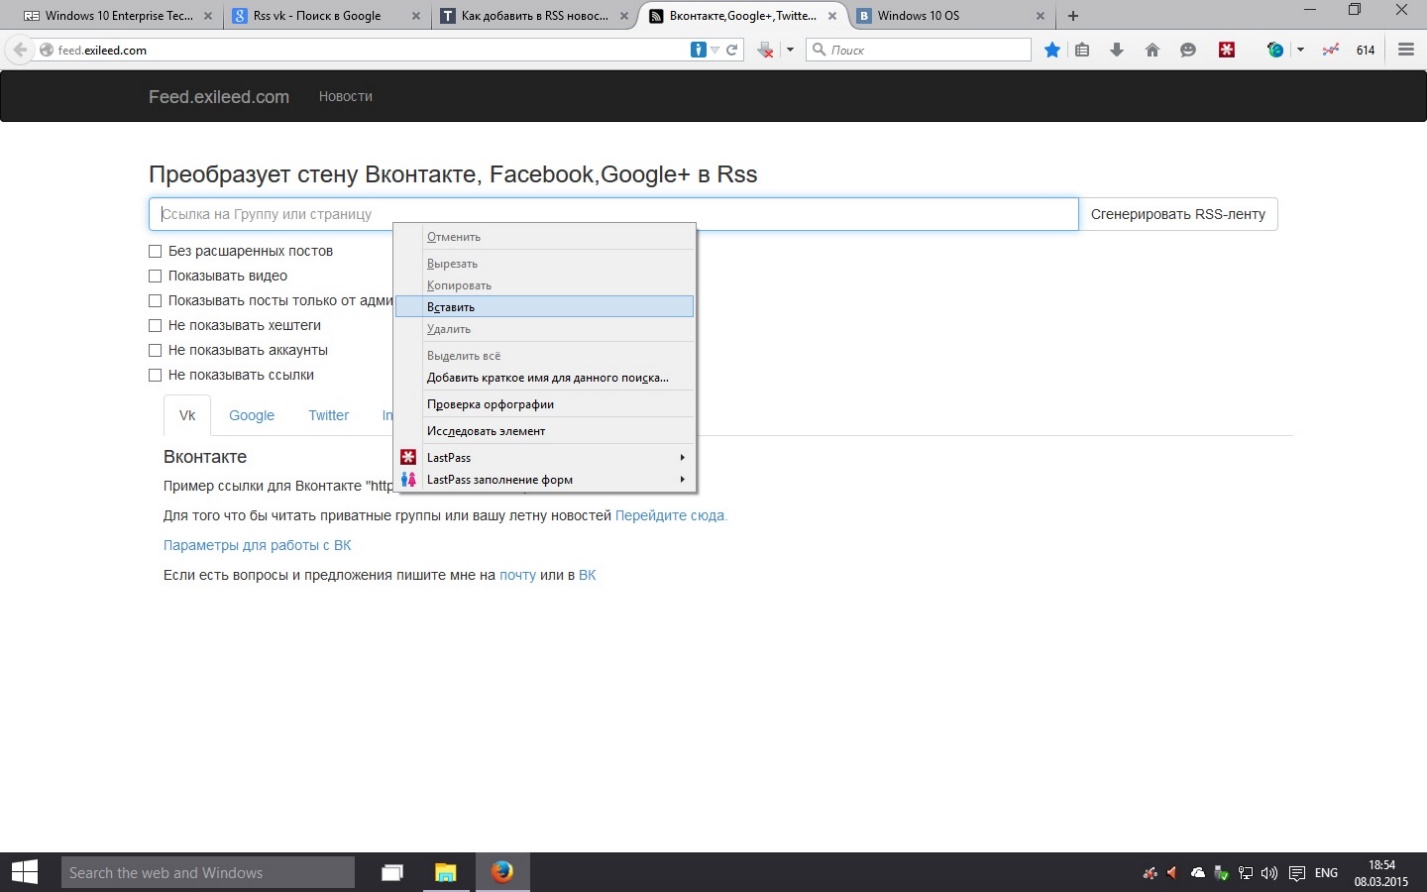Click the browser Back arrow button

(20, 50)
